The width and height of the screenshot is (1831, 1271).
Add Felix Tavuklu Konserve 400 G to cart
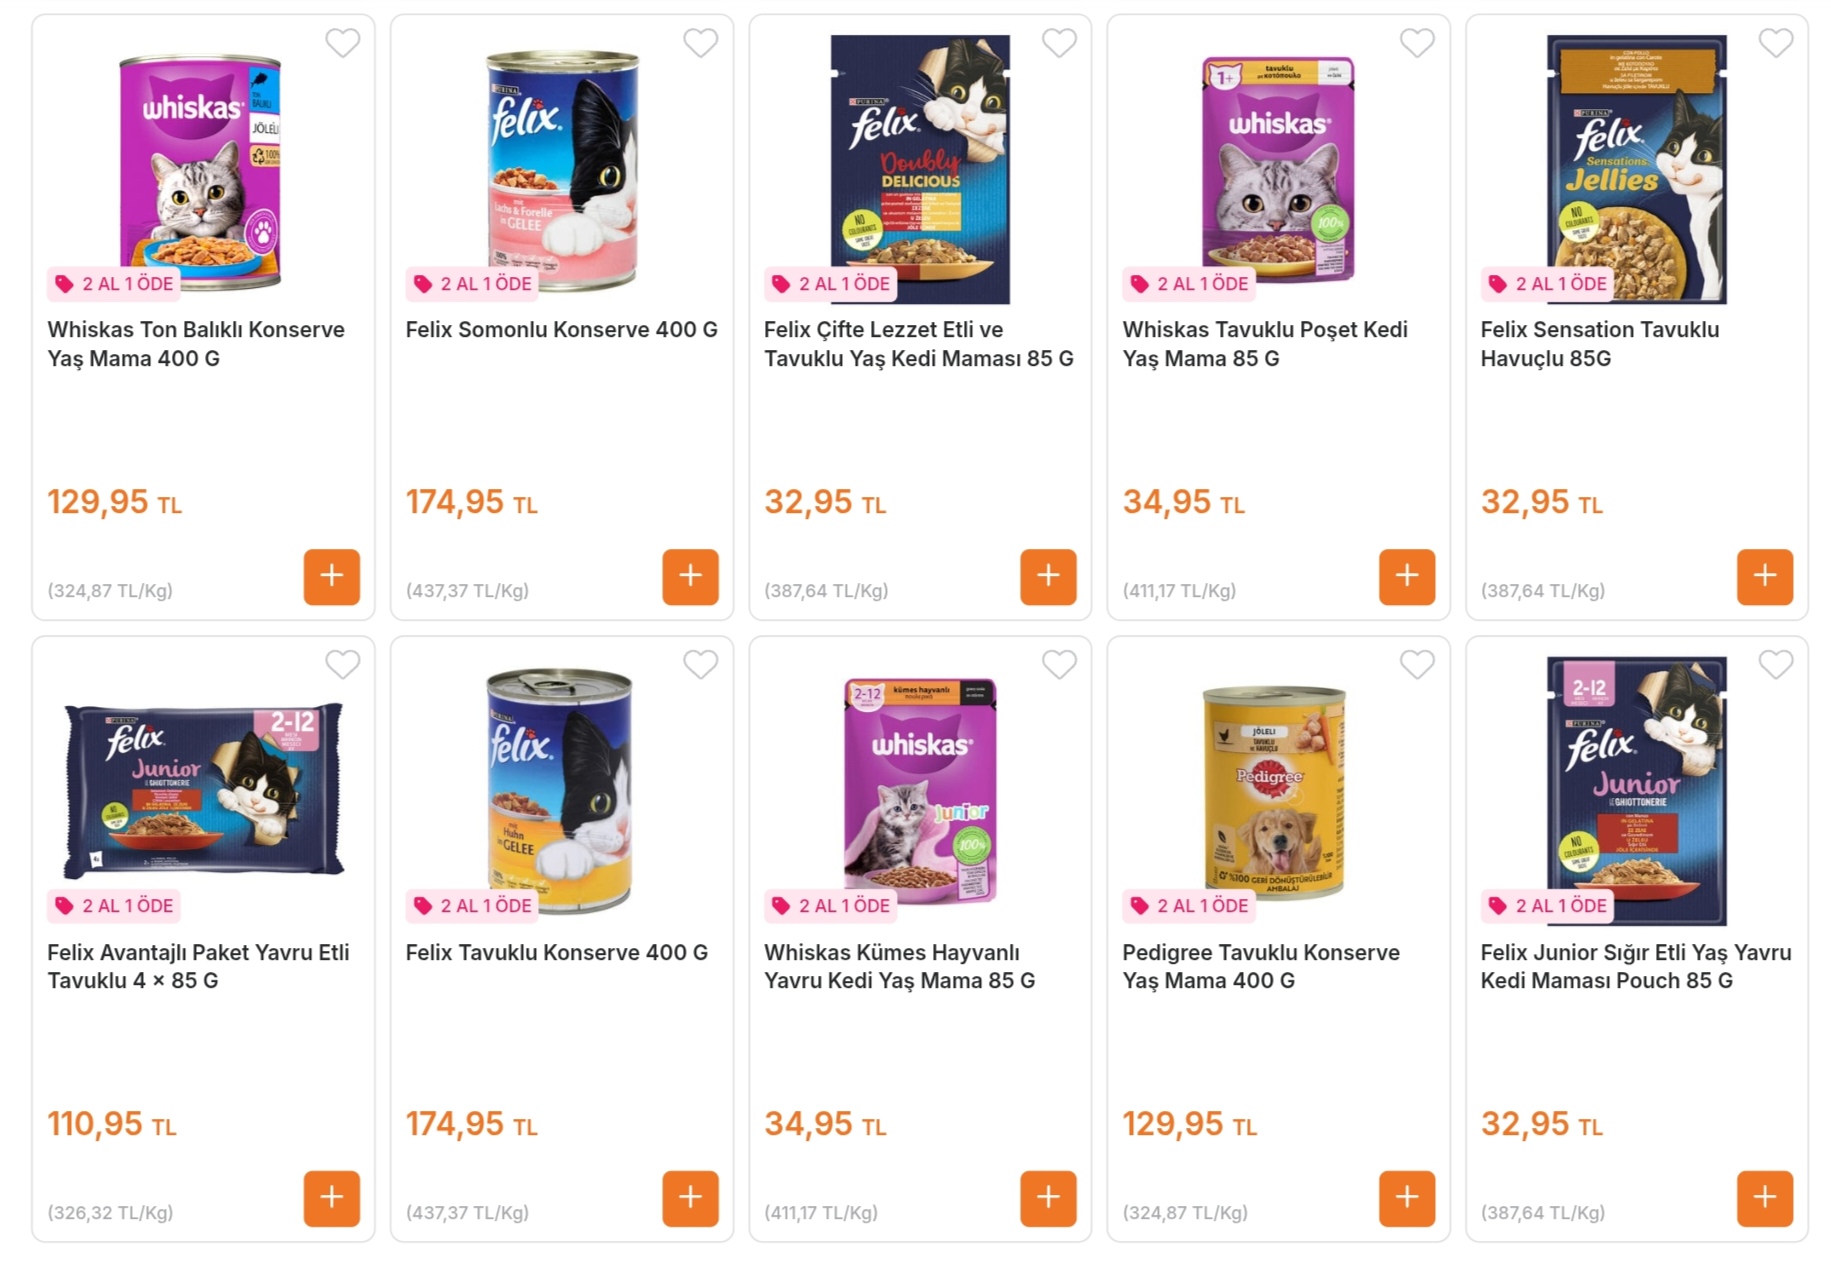(690, 1198)
